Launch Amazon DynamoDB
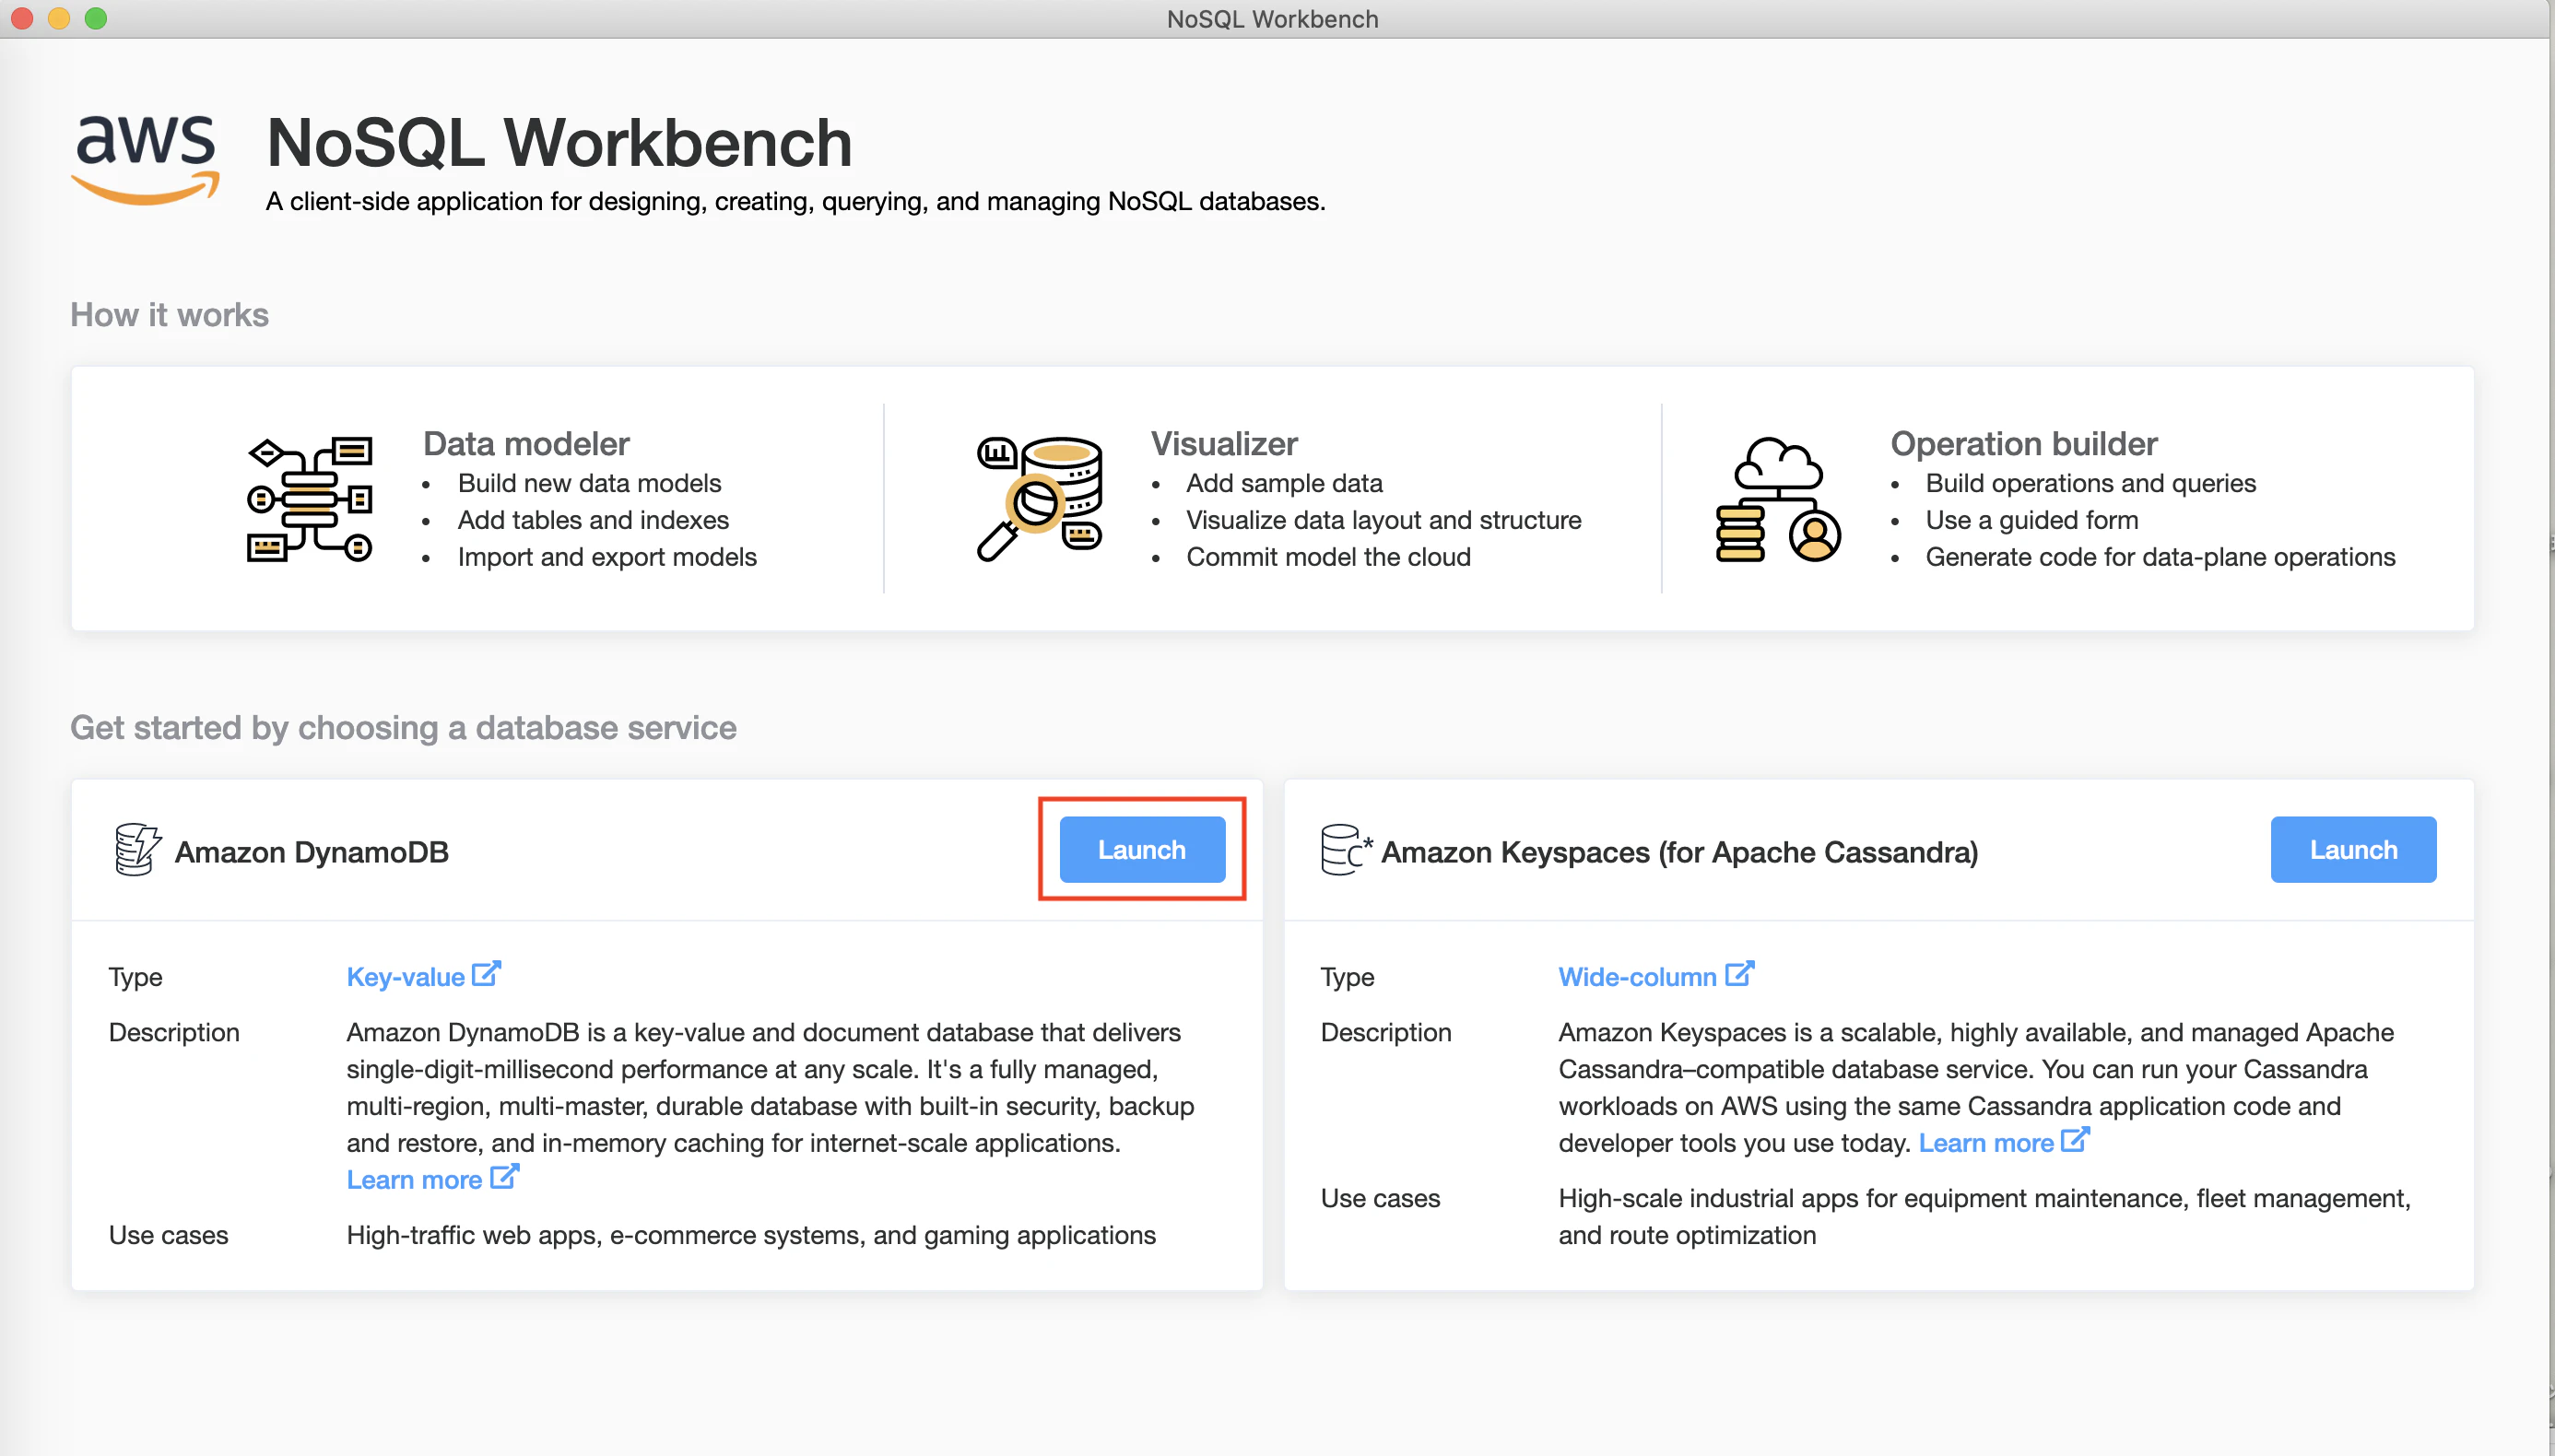 pyautogui.click(x=1142, y=850)
